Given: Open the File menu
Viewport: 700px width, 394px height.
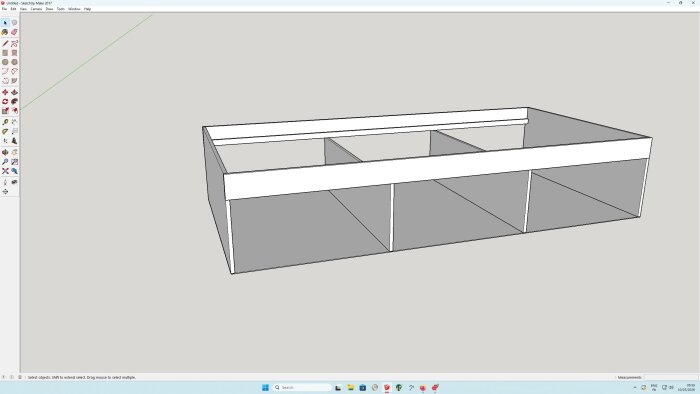Looking at the screenshot, I should tap(4, 9).
